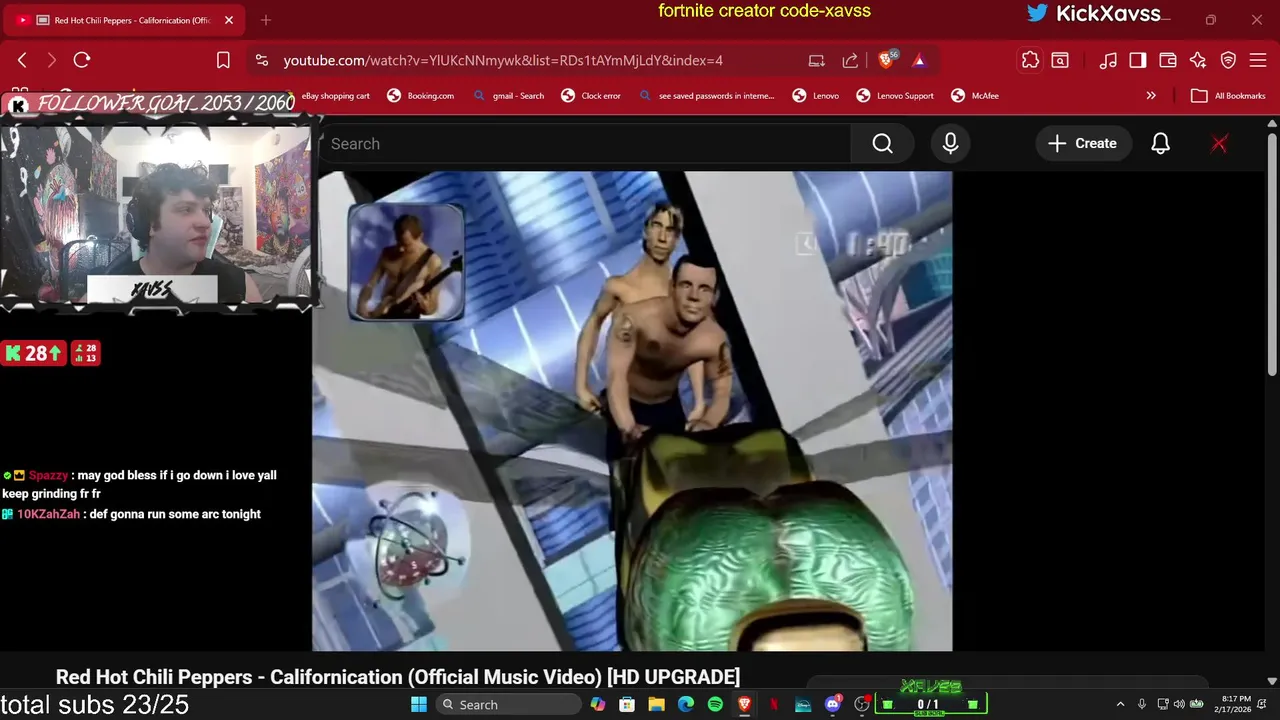1280x720 pixels.
Task: Open the tab search icon in toolbar
Action: pyautogui.click(x=1060, y=60)
